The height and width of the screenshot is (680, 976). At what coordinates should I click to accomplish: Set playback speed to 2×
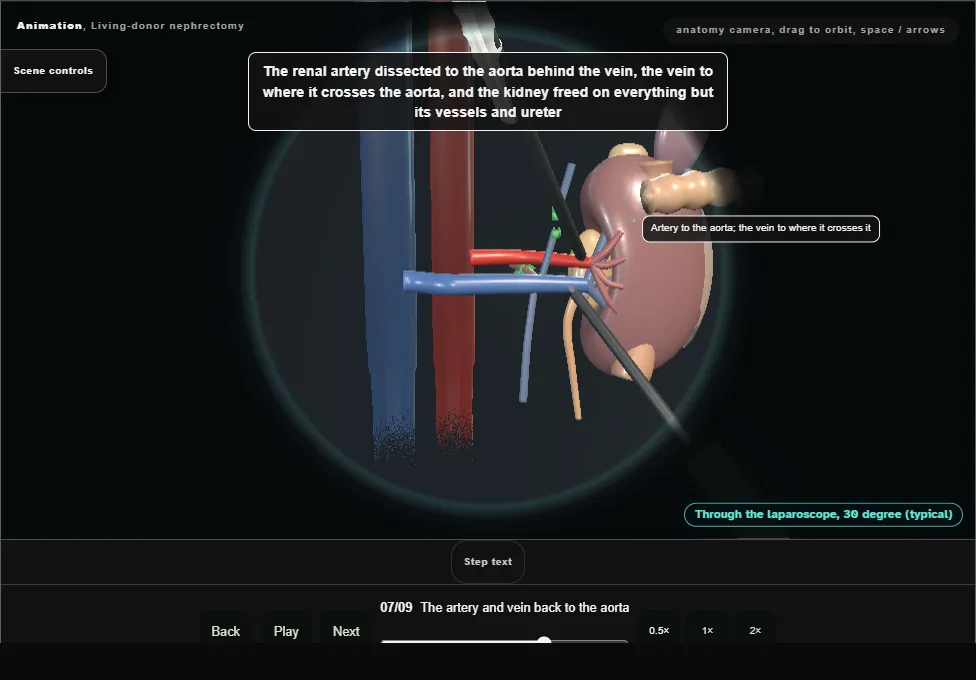(755, 630)
